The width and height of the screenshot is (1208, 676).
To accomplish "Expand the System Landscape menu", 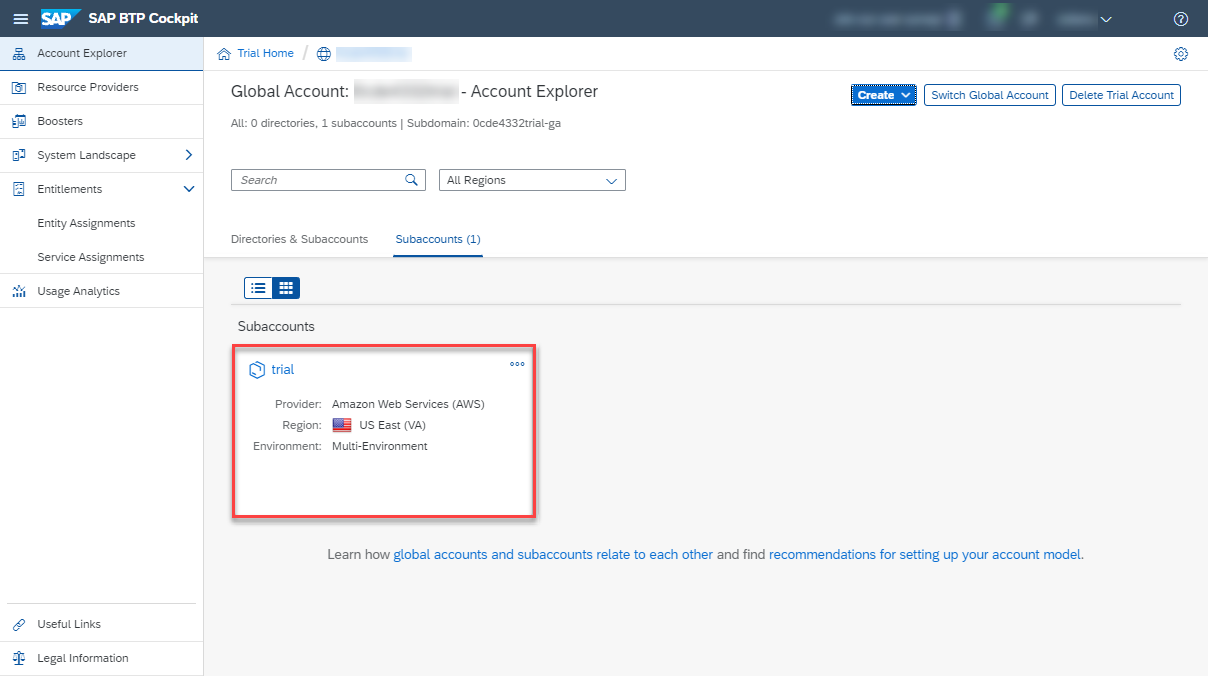I will point(189,156).
